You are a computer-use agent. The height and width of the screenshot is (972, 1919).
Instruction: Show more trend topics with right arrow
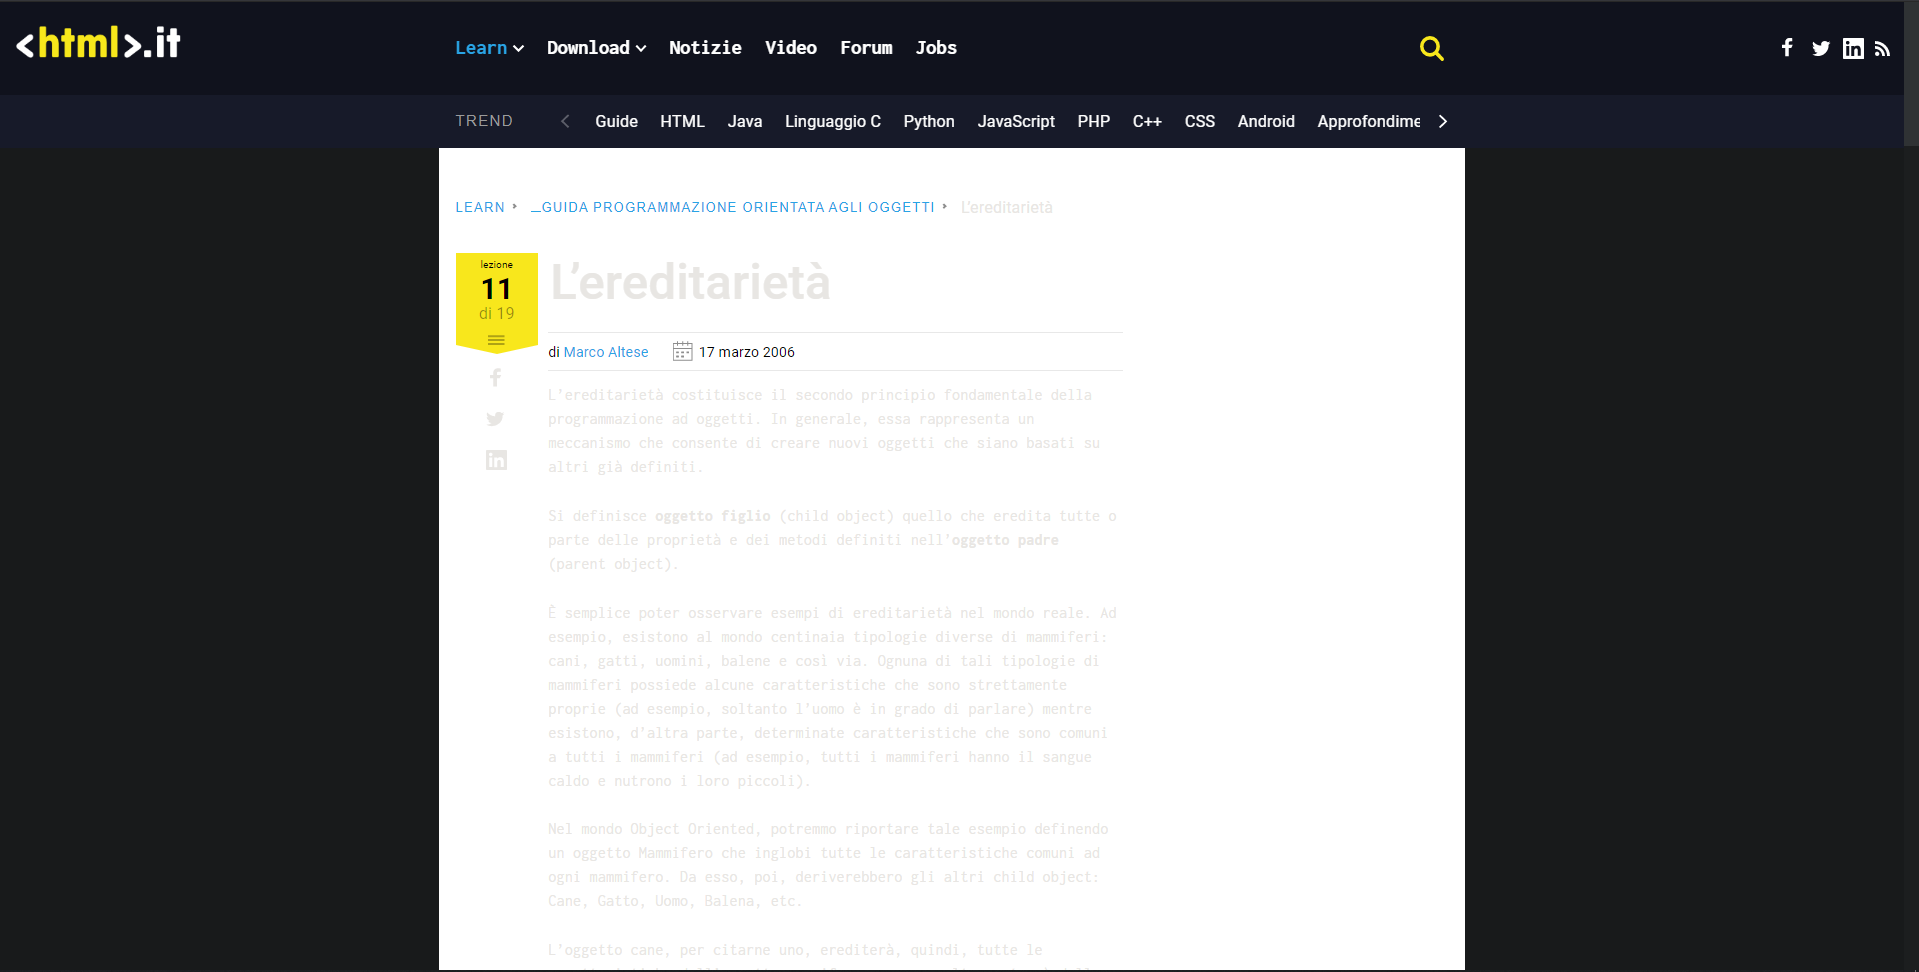point(1442,121)
